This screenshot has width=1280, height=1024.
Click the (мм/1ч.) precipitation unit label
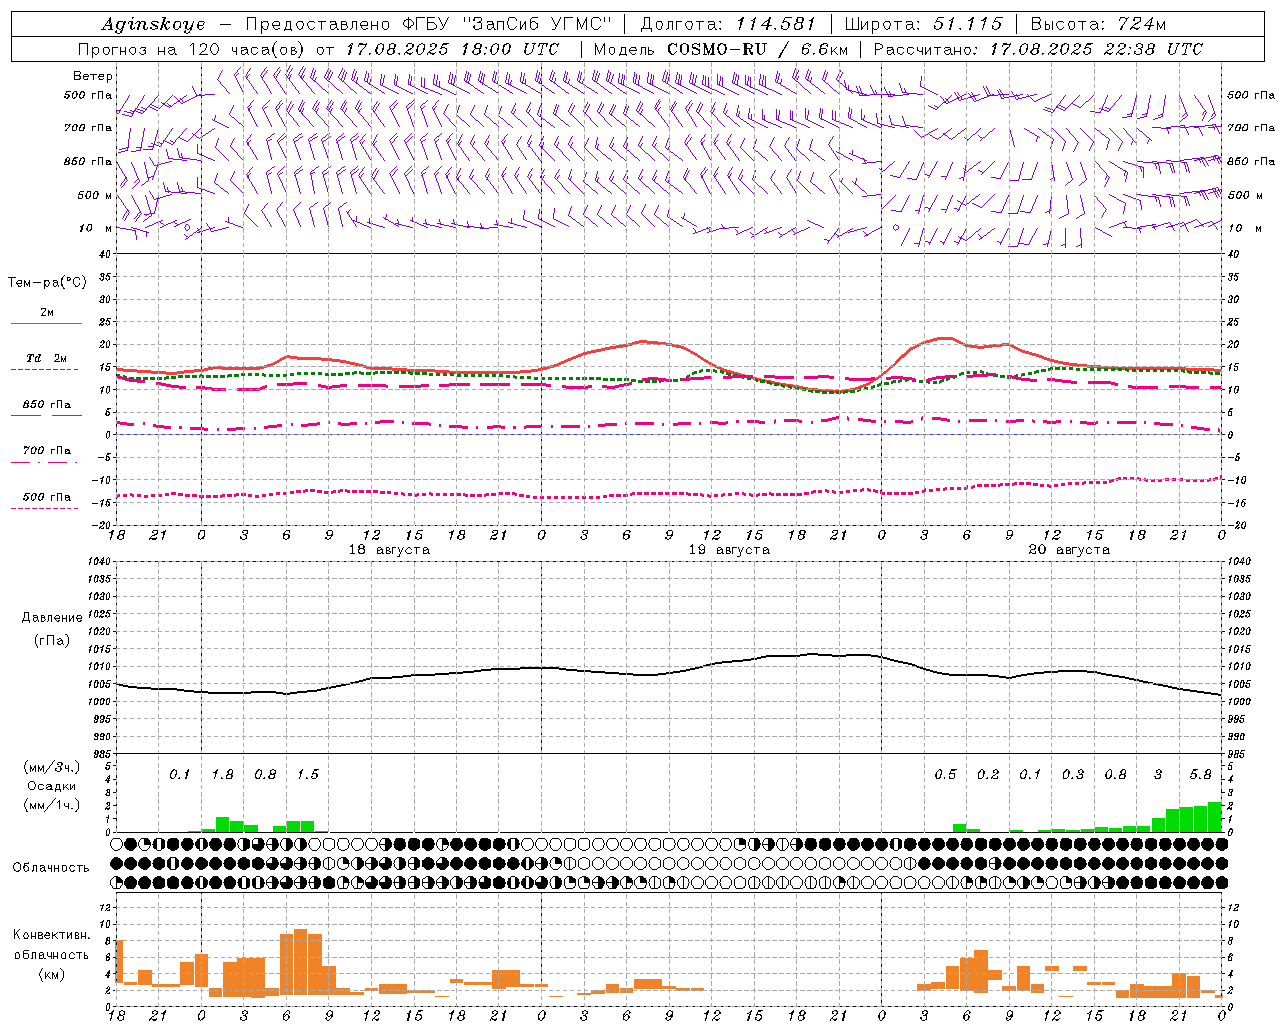(x=51, y=805)
